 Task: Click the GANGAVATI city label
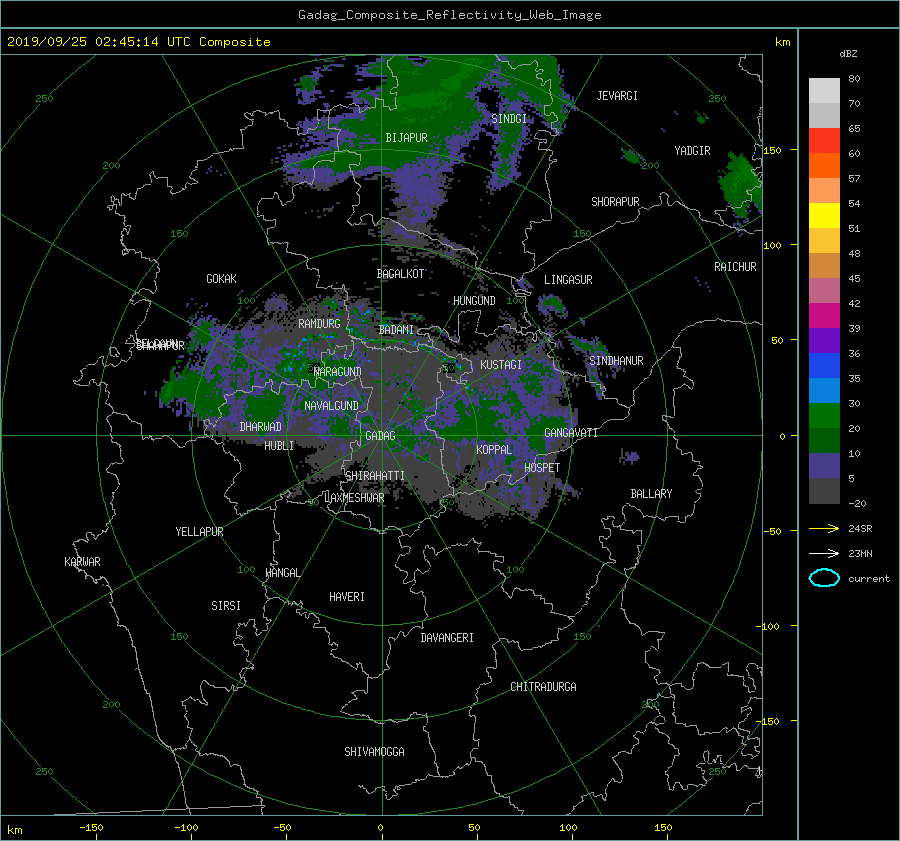(571, 433)
